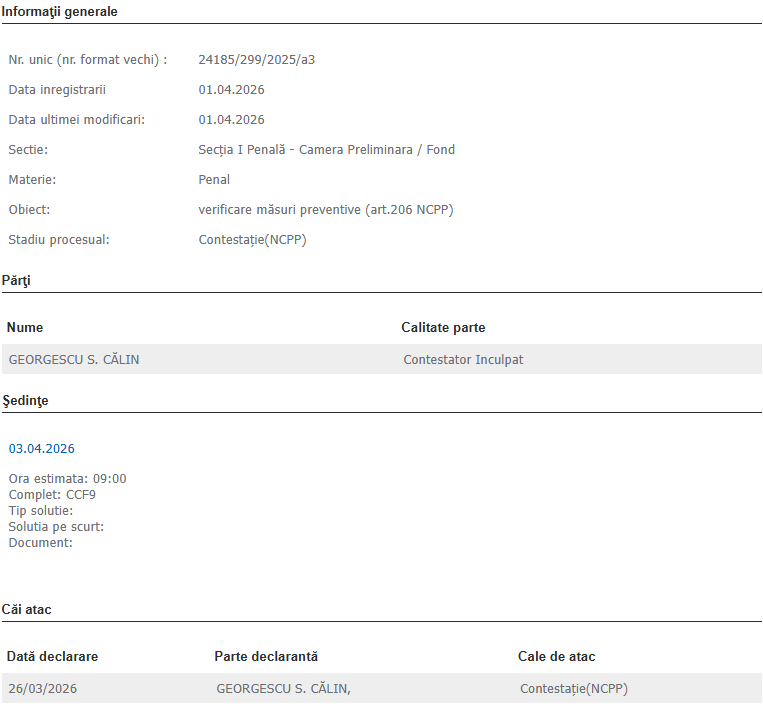Image resolution: width=763 pixels, height=723 pixels.
Task: Click the Părți section heading
Action: [x=16, y=281]
